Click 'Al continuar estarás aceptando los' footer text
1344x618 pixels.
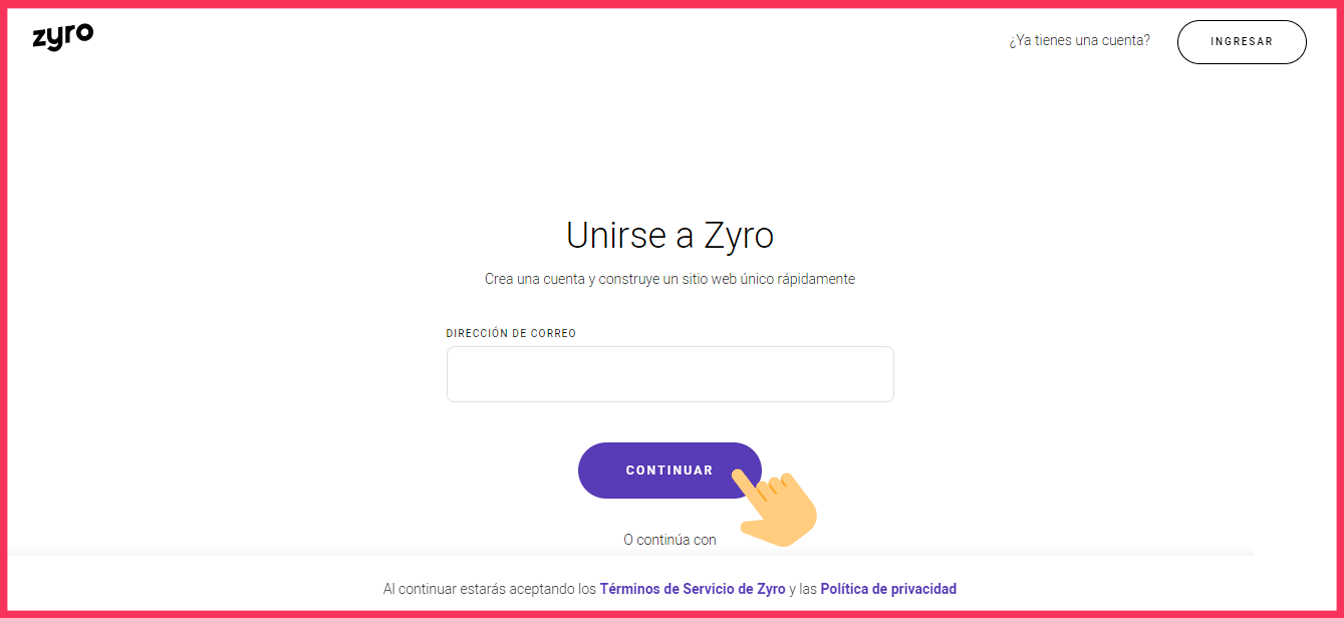[489, 589]
